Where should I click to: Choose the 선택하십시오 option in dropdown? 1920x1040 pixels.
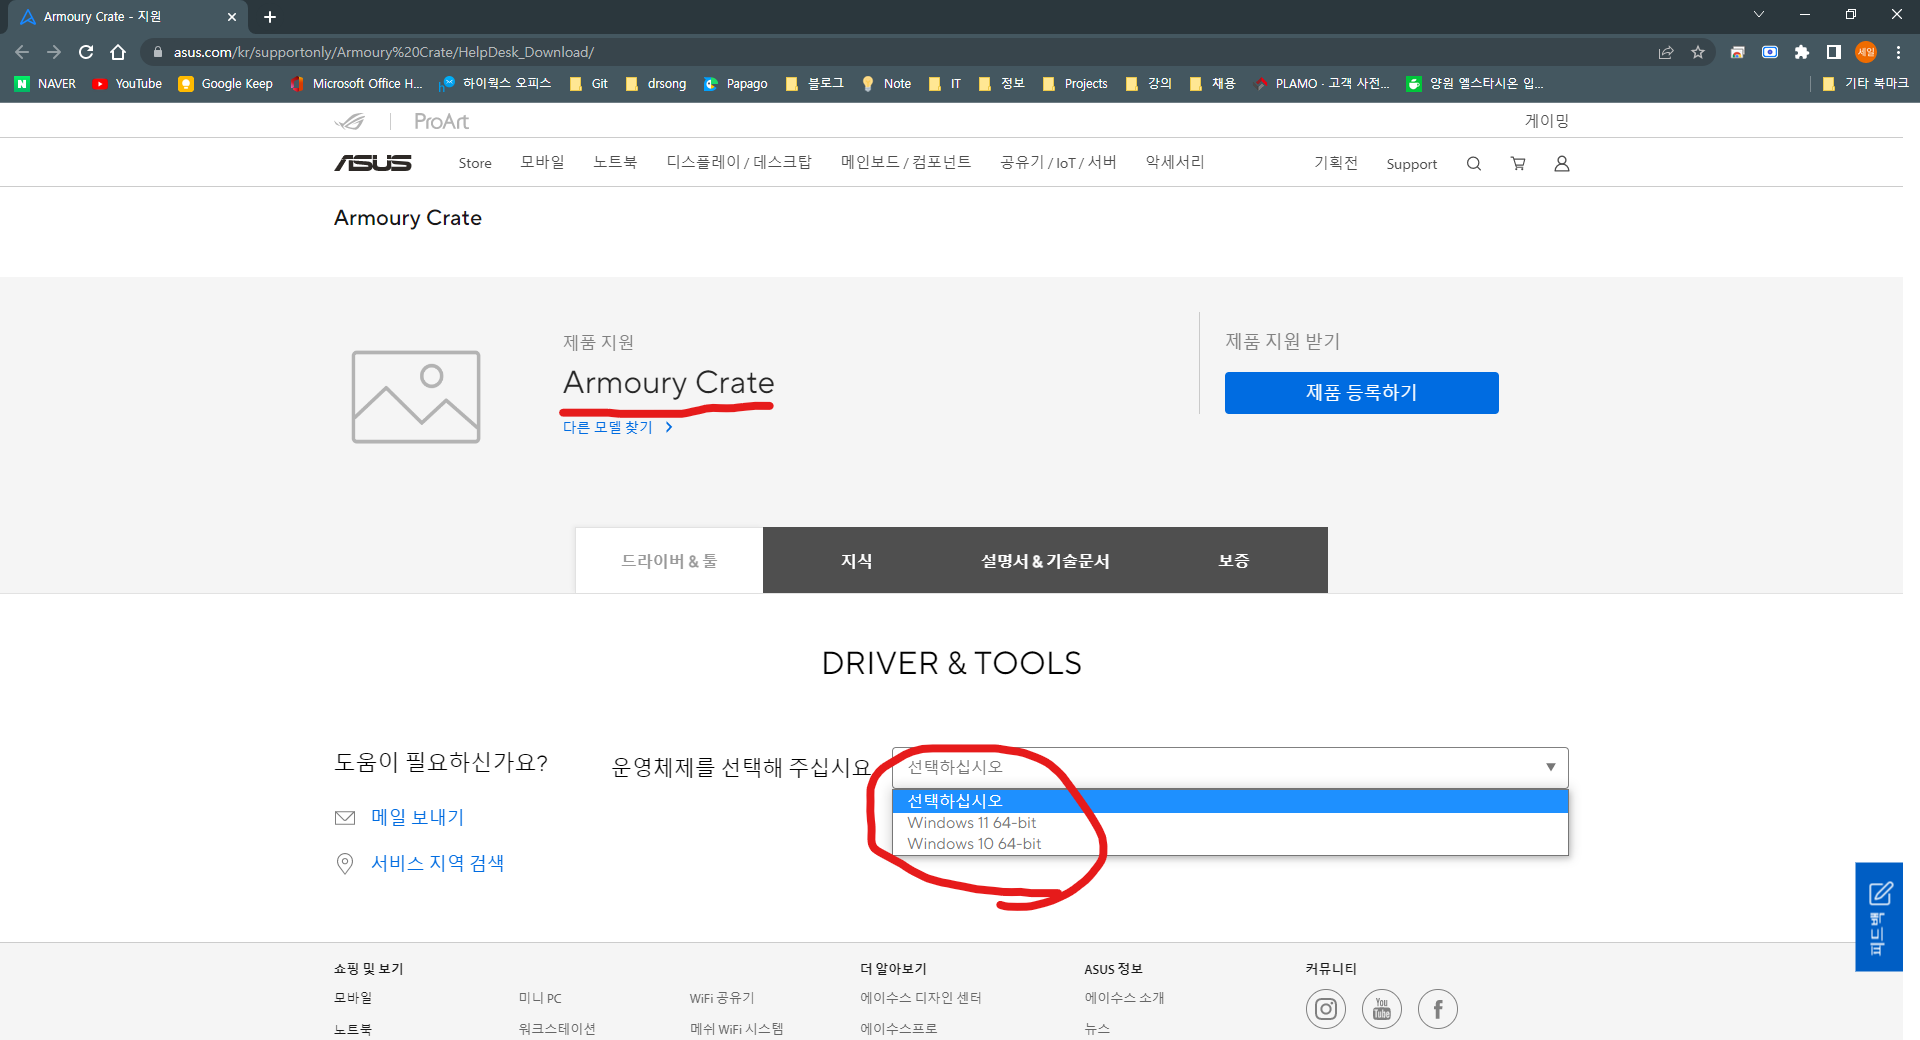(1230, 801)
